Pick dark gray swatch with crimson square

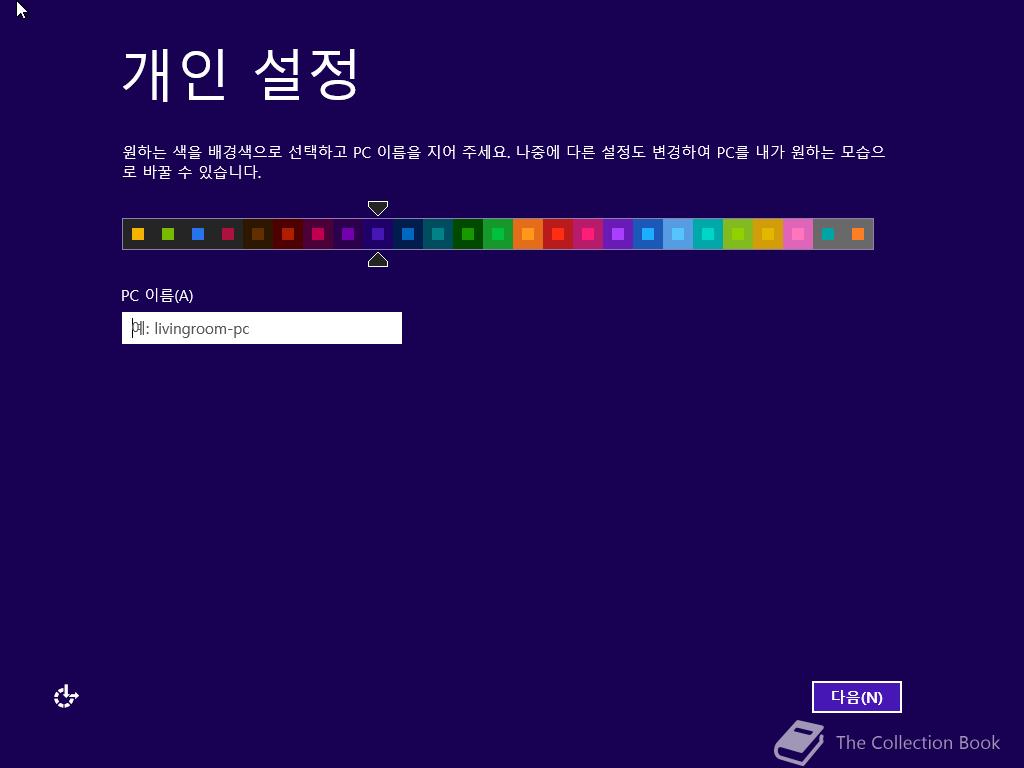coord(228,234)
